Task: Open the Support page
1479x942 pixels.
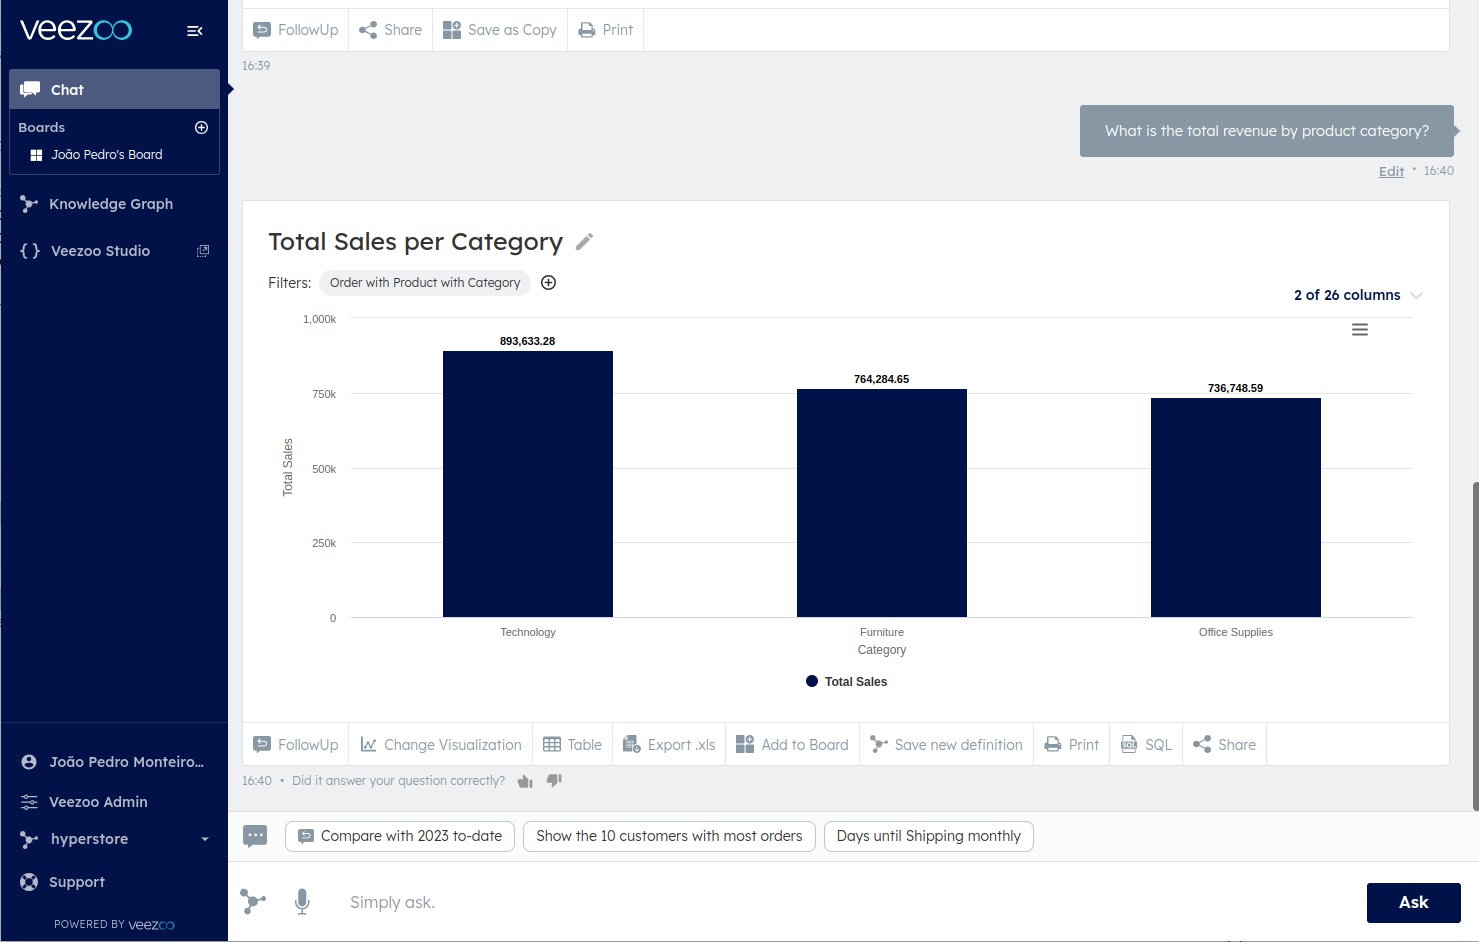Action: (76, 882)
